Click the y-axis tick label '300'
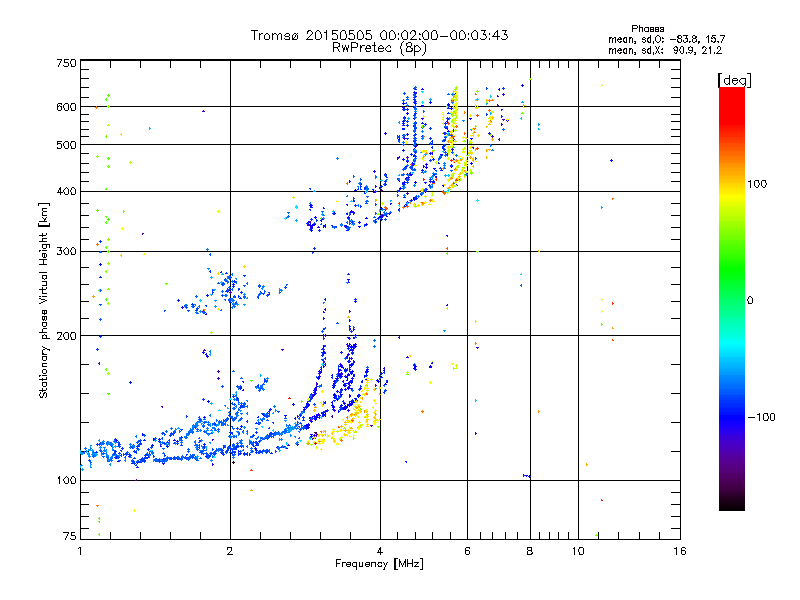The height and width of the screenshot is (600, 800). [66, 252]
